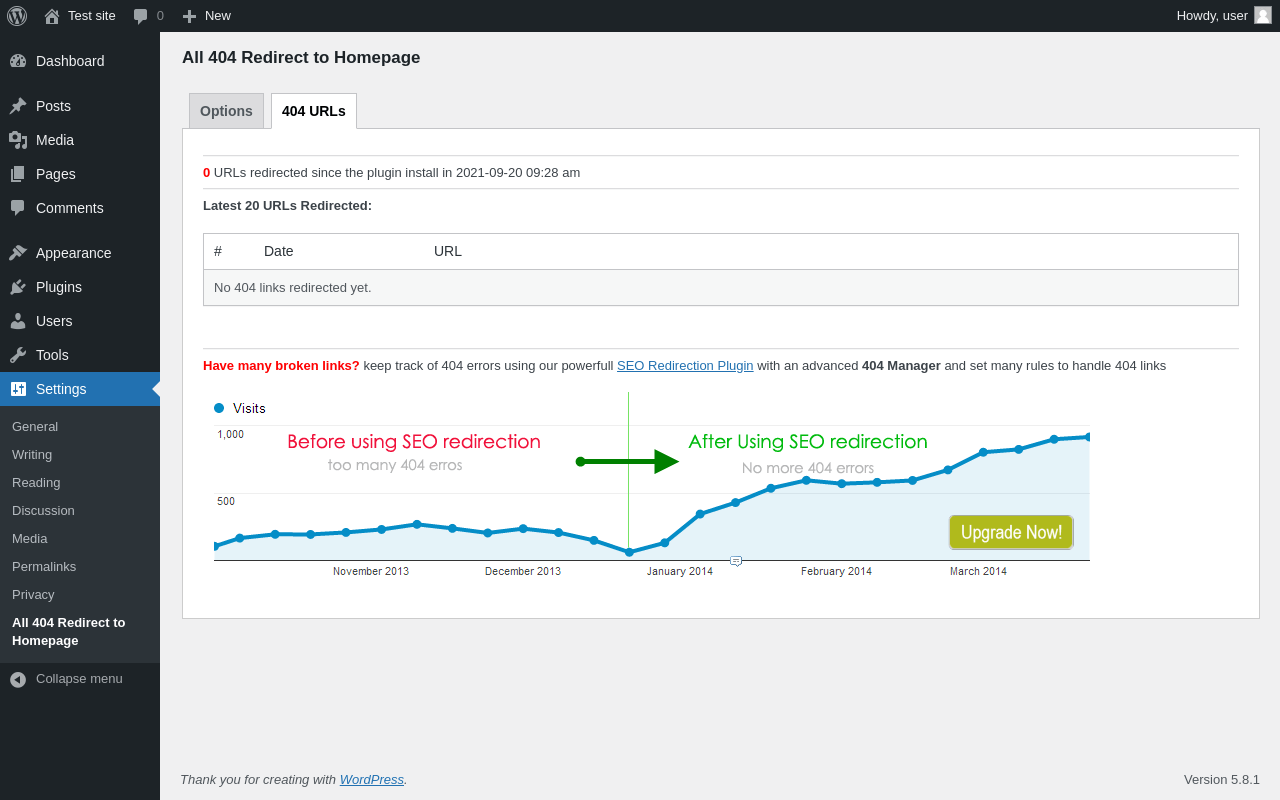Click the Pages icon in sidebar
Screen dimensions: 1280x800
click(x=18, y=174)
